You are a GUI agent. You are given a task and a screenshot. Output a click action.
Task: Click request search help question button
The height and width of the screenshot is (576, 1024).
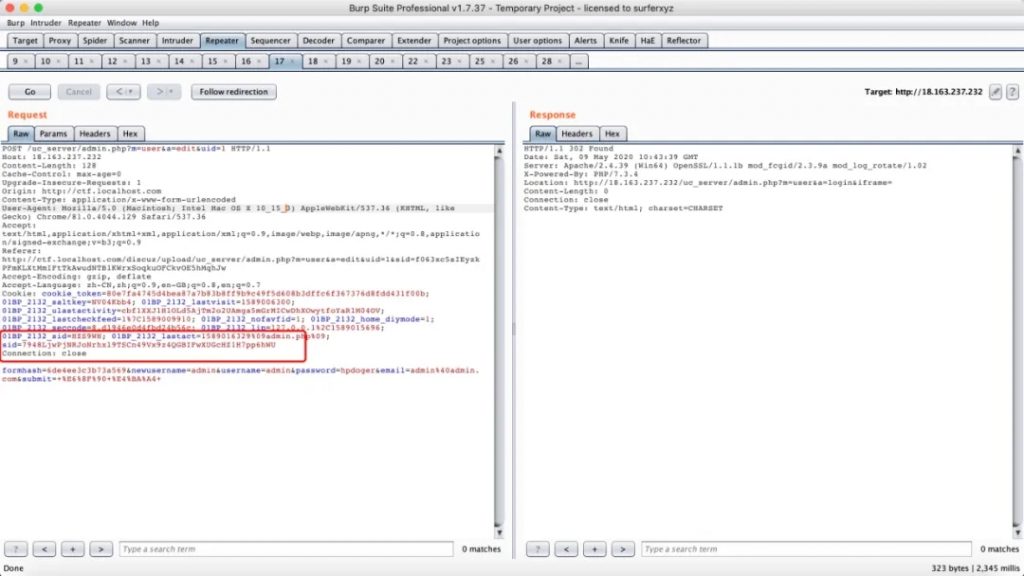[16, 549]
